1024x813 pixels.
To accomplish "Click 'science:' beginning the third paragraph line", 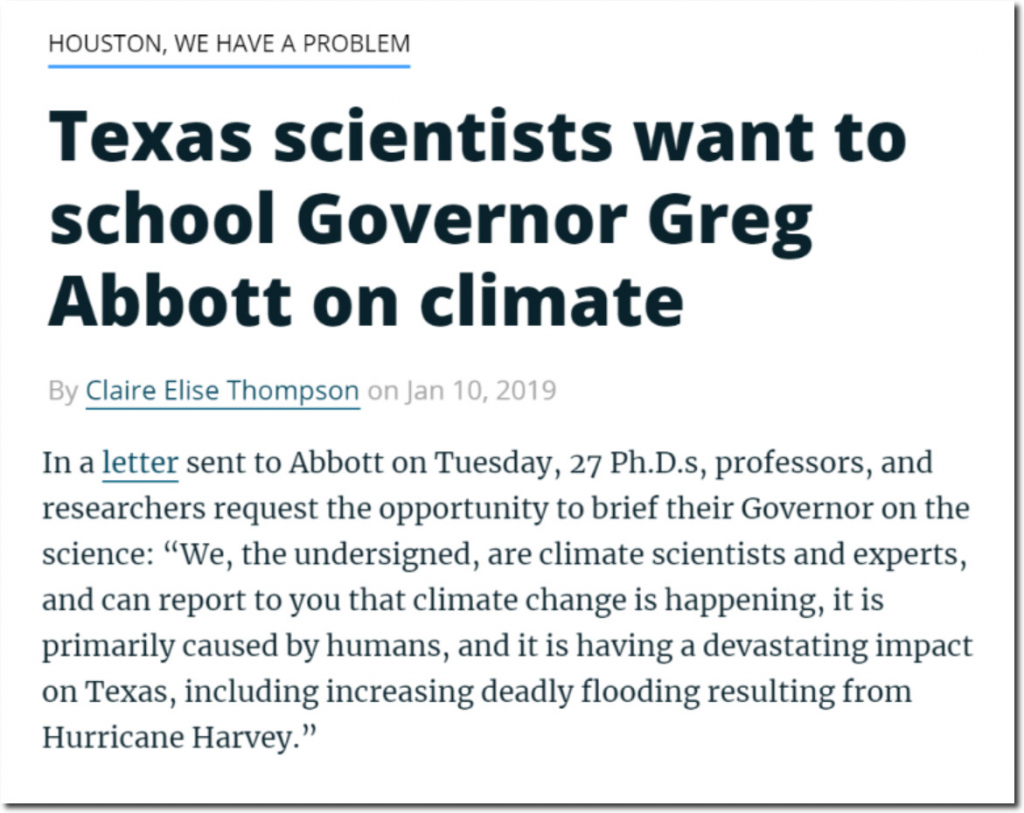I will [97, 554].
